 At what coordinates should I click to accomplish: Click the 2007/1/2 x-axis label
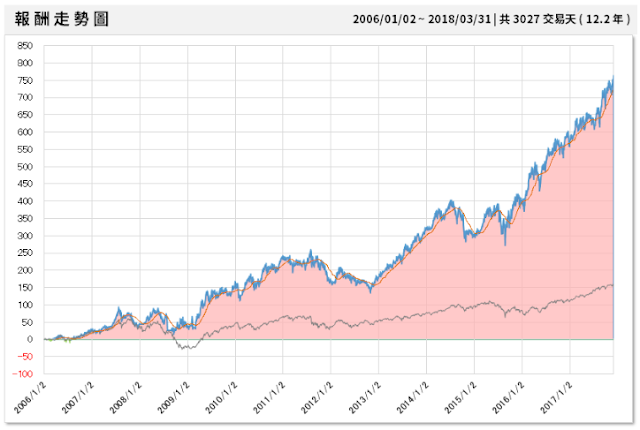[78, 398]
